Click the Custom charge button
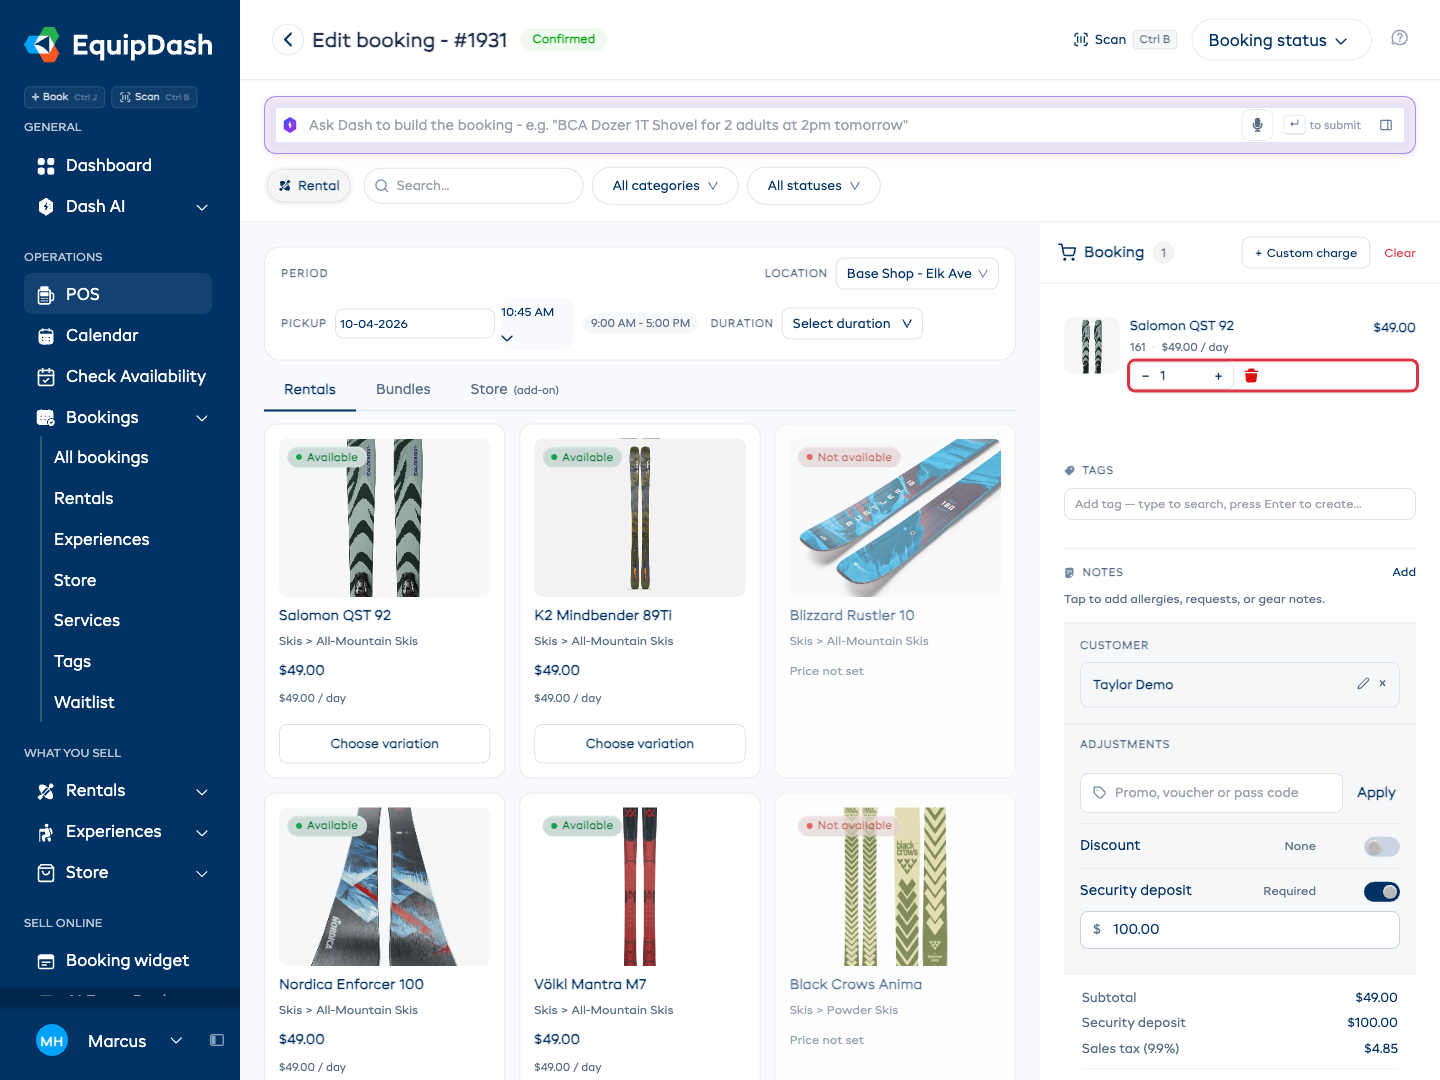 [x=1305, y=253]
